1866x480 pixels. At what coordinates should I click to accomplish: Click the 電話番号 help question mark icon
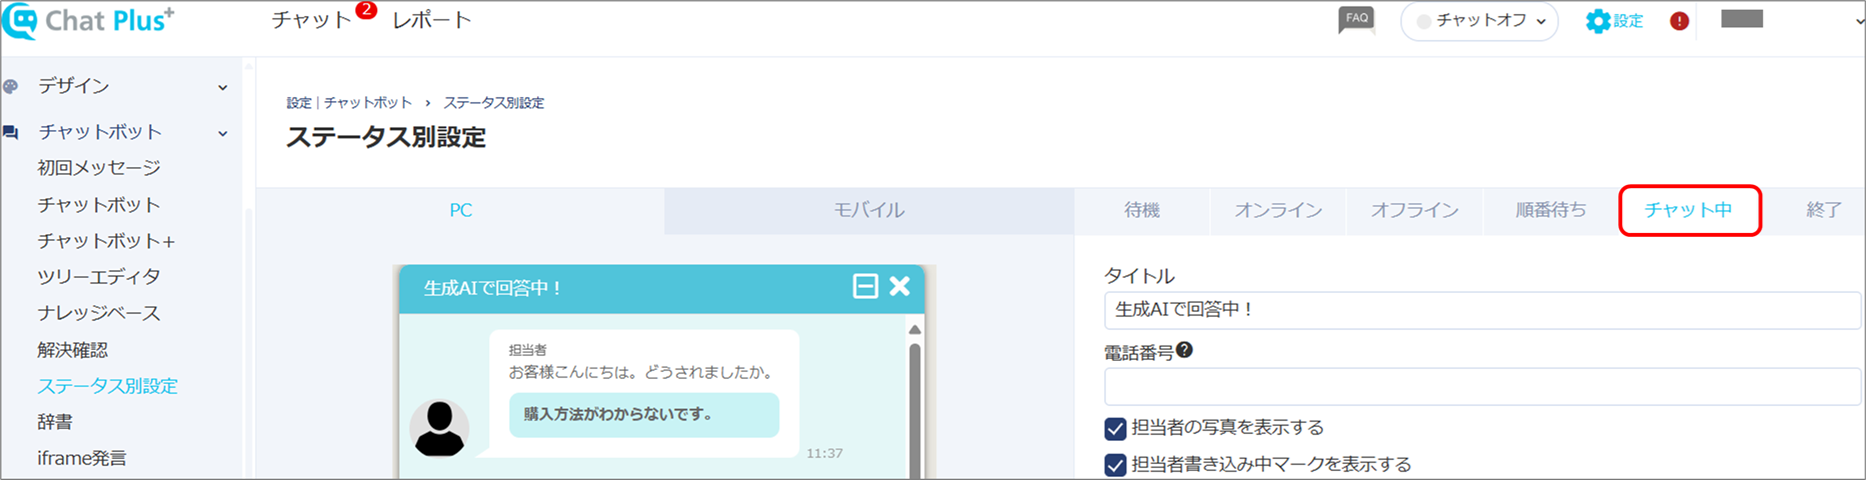1184,350
